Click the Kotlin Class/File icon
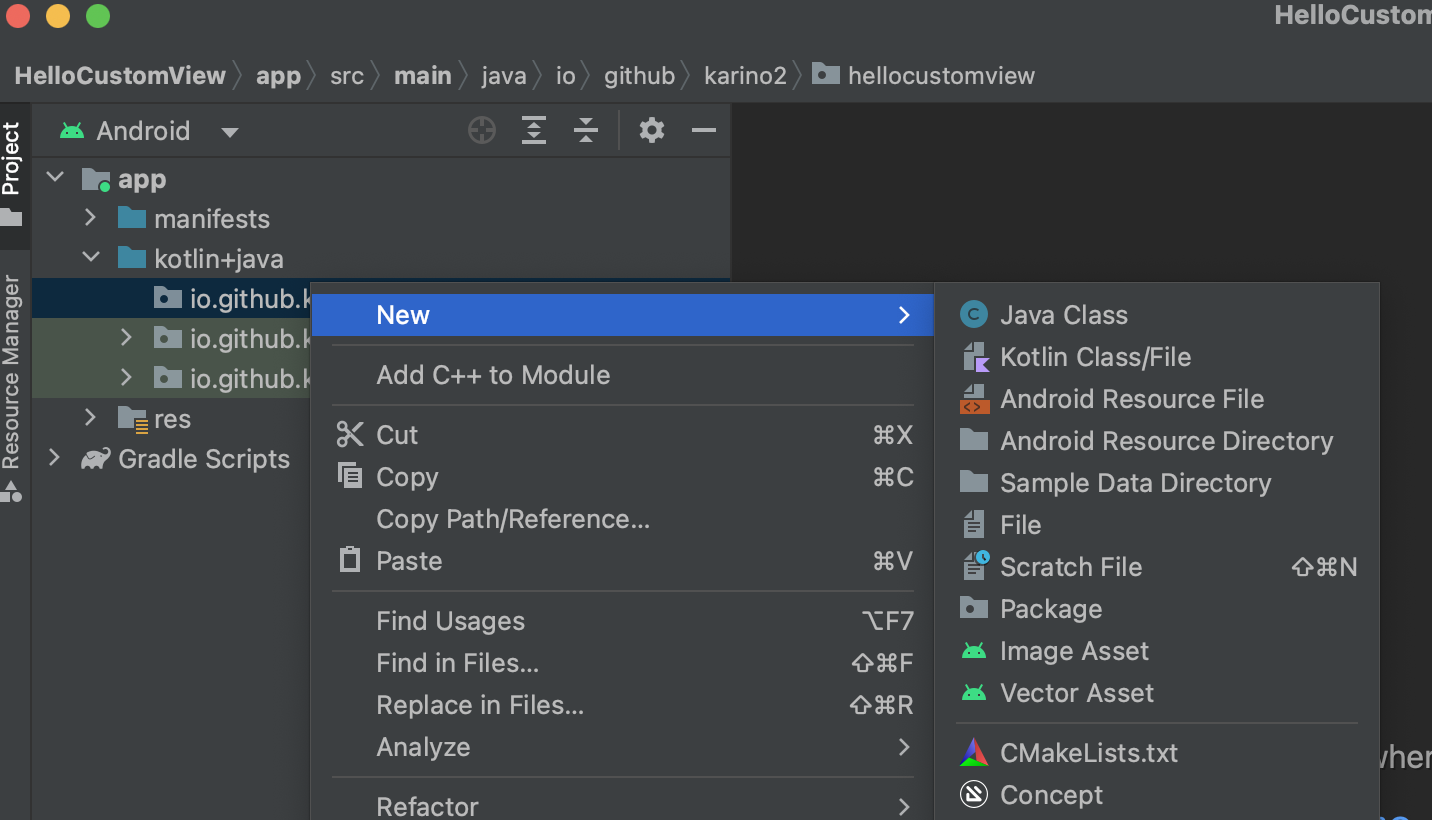Image resolution: width=1432 pixels, height=820 pixels. (974, 357)
